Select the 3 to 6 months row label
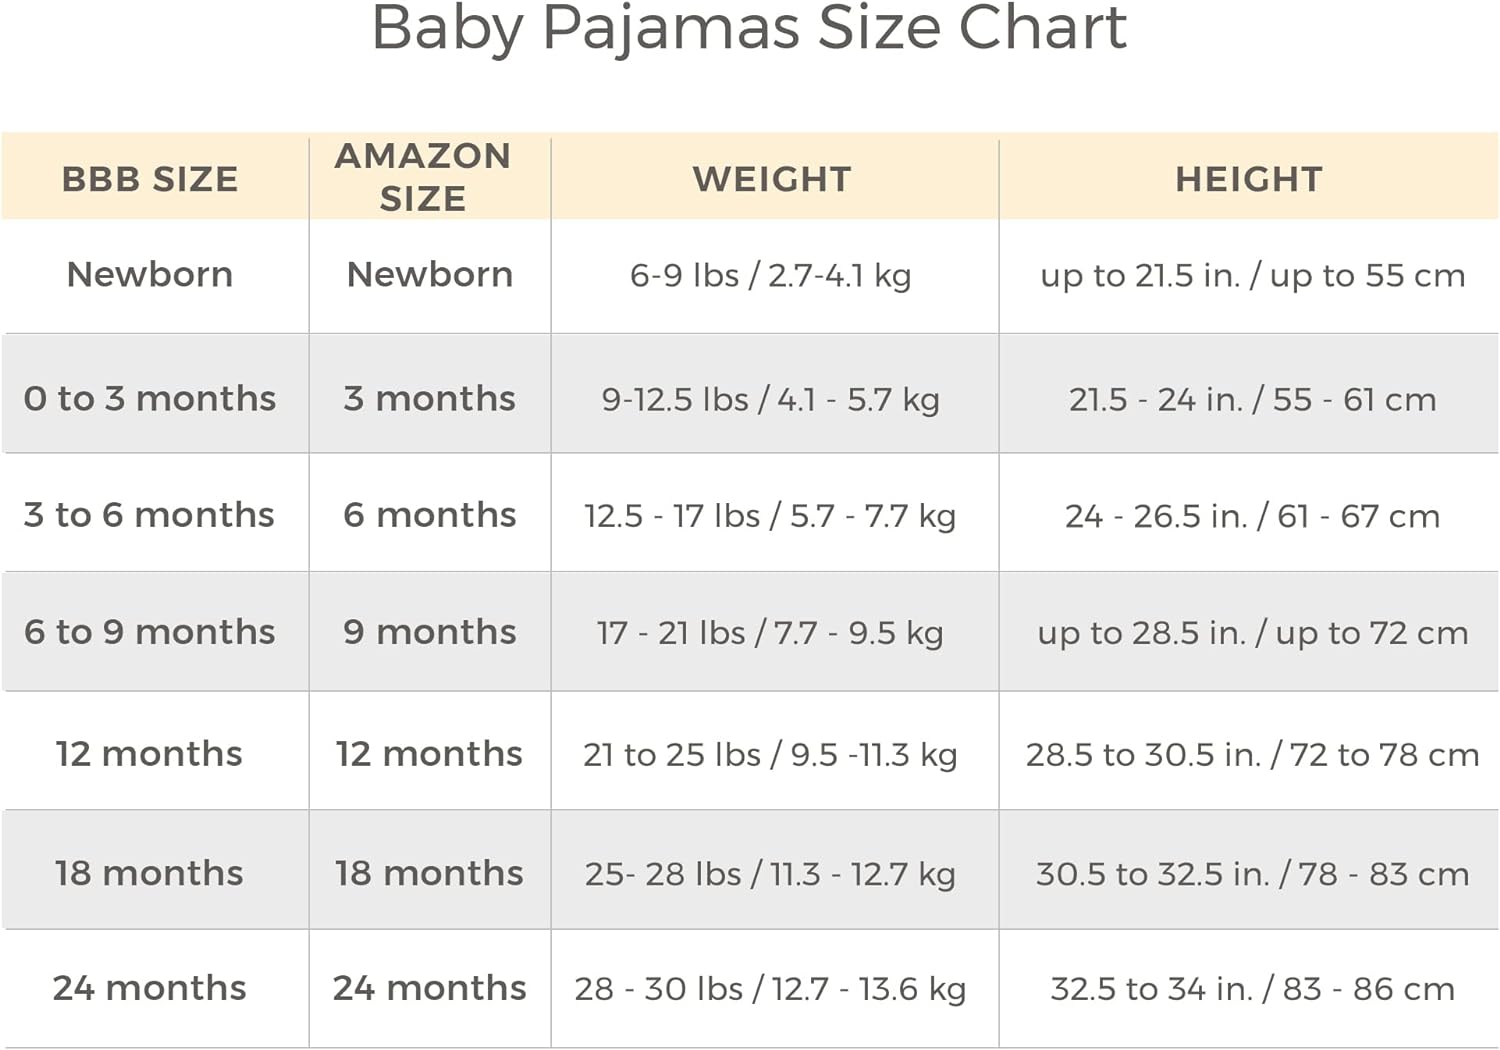The height and width of the screenshot is (1050, 1500). tap(149, 514)
